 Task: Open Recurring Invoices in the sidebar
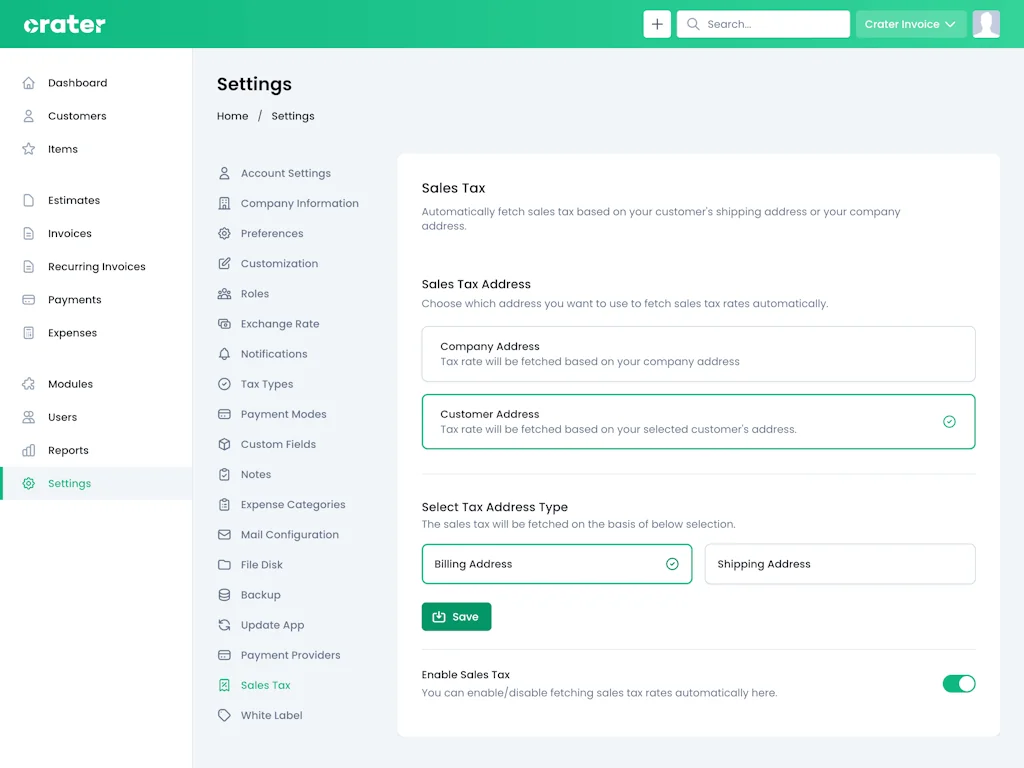click(x=96, y=267)
